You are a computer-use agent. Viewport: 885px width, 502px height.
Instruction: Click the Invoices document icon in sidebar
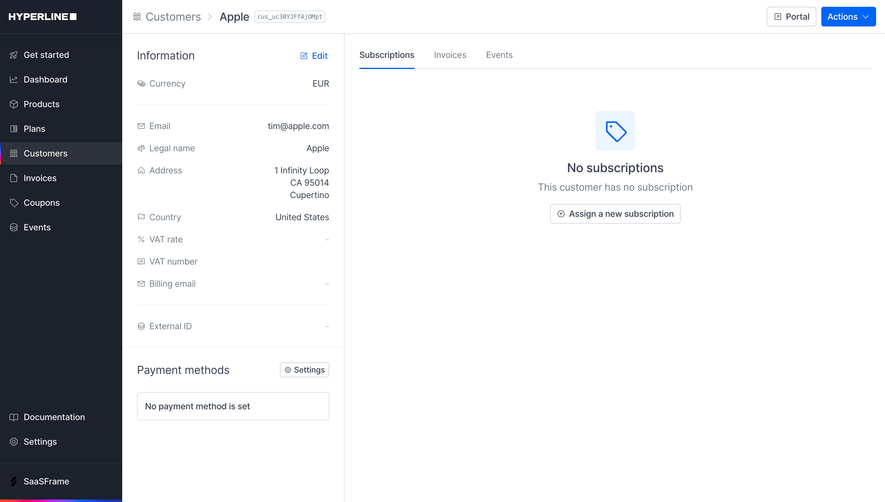pyautogui.click(x=14, y=178)
